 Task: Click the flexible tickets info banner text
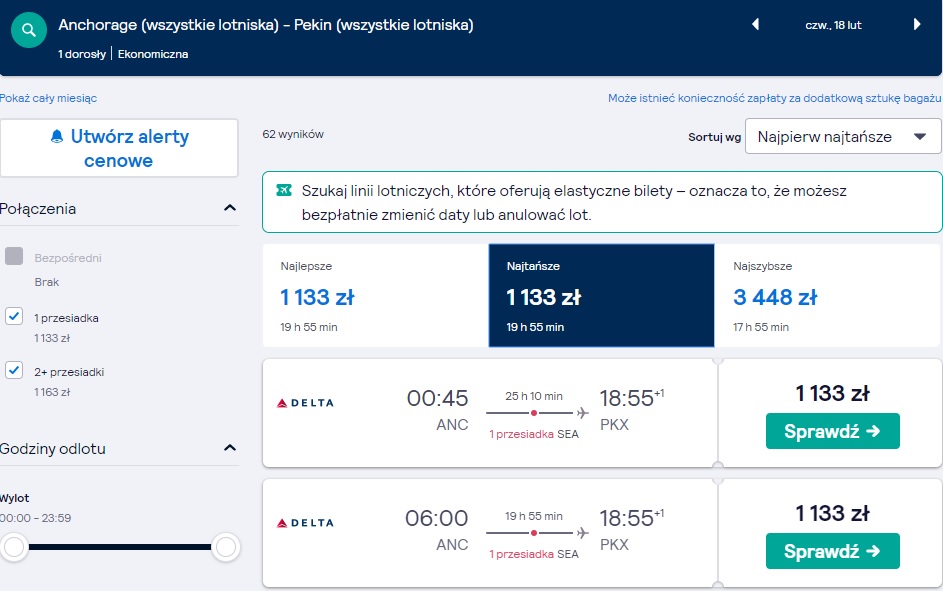point(574,203)
